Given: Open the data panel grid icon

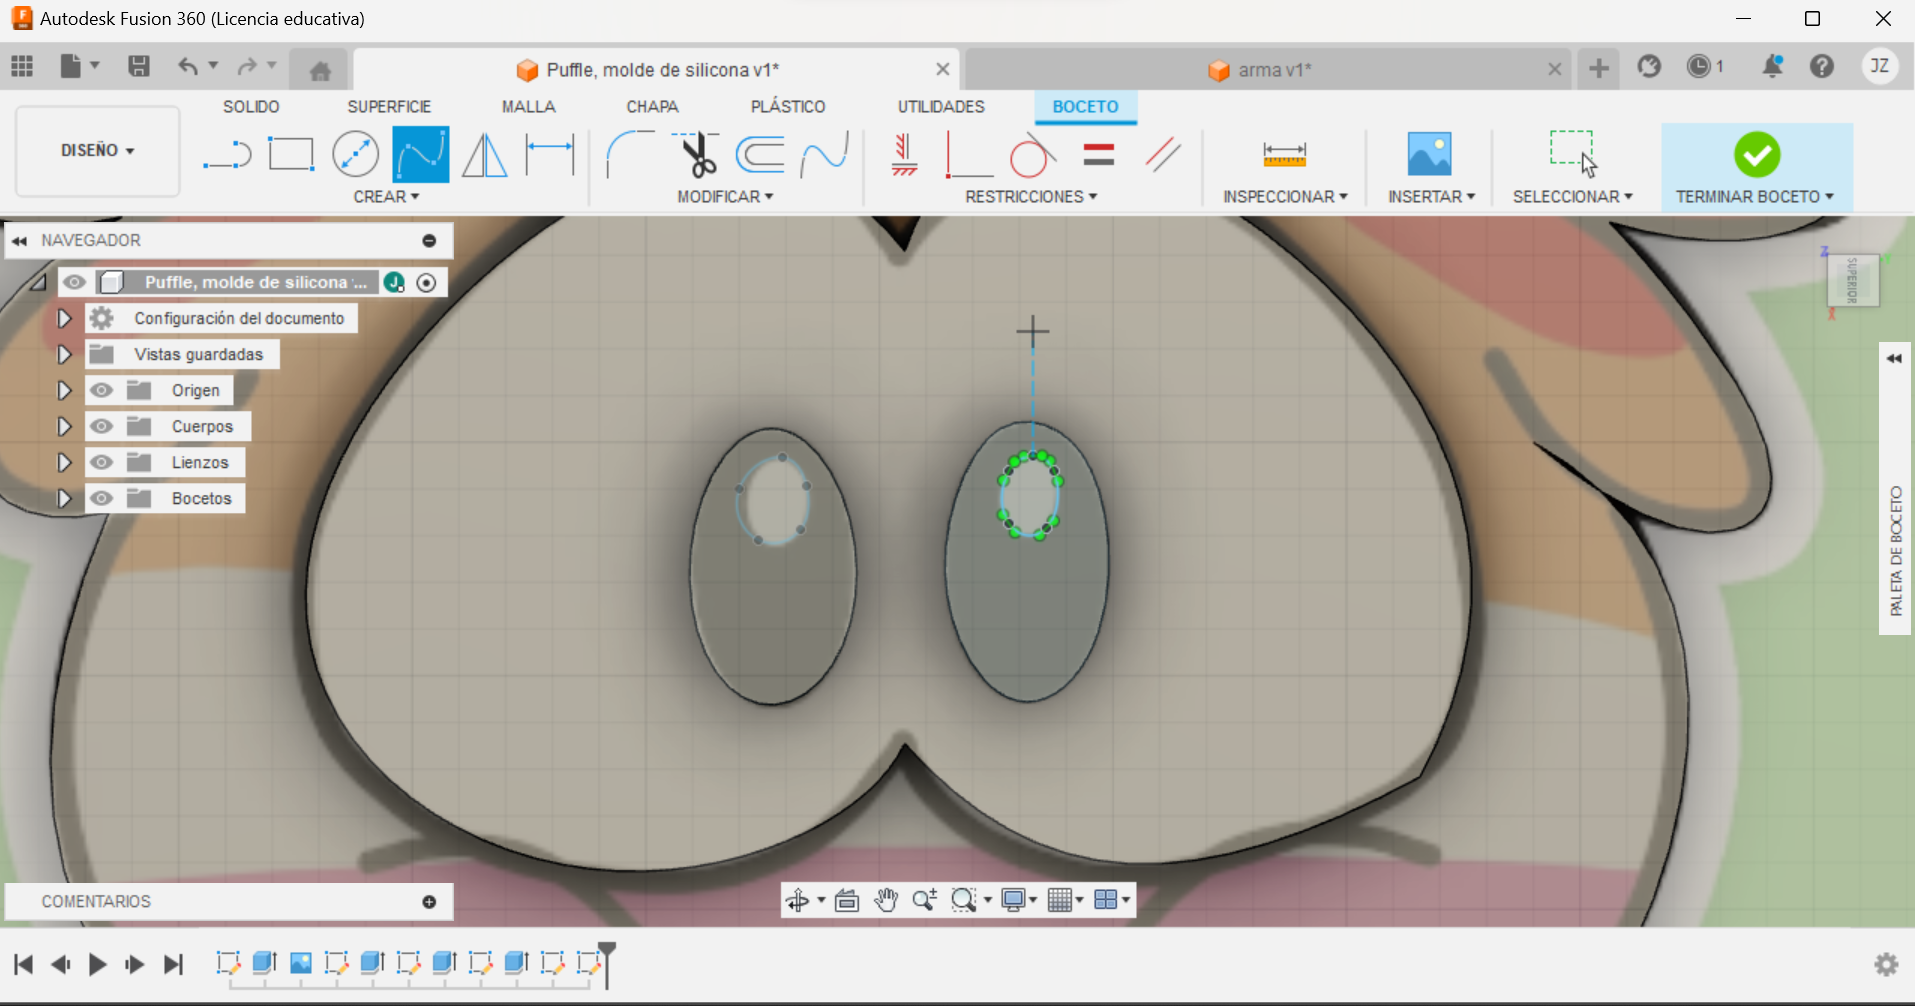Looking at the screenshot, I should [22, 66].
